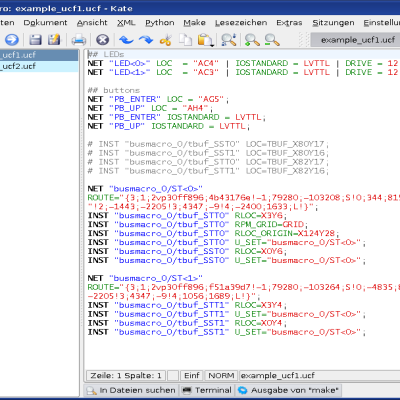Click the Zeile: 1 Spalte: 1 status field
Viewport: 400px width, 400px height.
[x=126, y=376]
